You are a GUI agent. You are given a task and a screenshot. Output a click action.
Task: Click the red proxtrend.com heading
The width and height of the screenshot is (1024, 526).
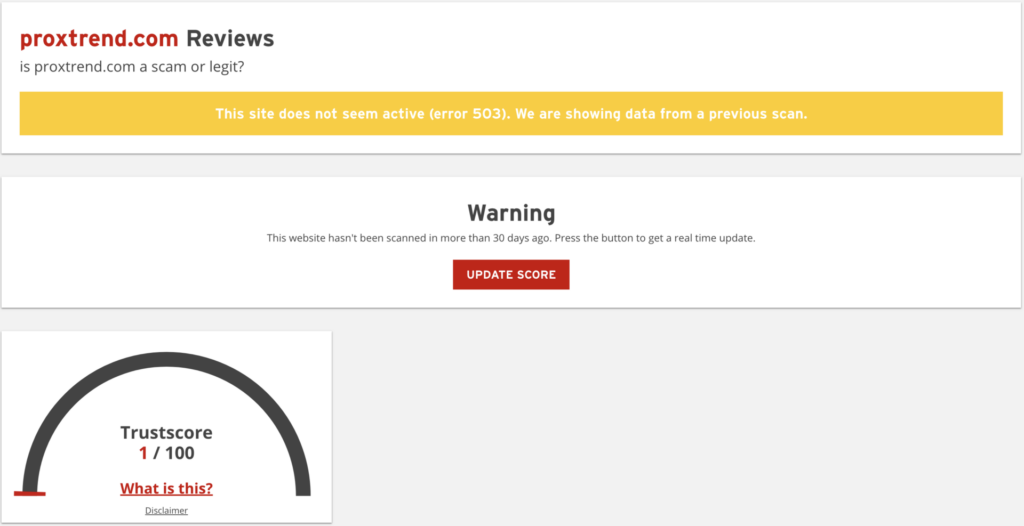[x=99, y=39]
